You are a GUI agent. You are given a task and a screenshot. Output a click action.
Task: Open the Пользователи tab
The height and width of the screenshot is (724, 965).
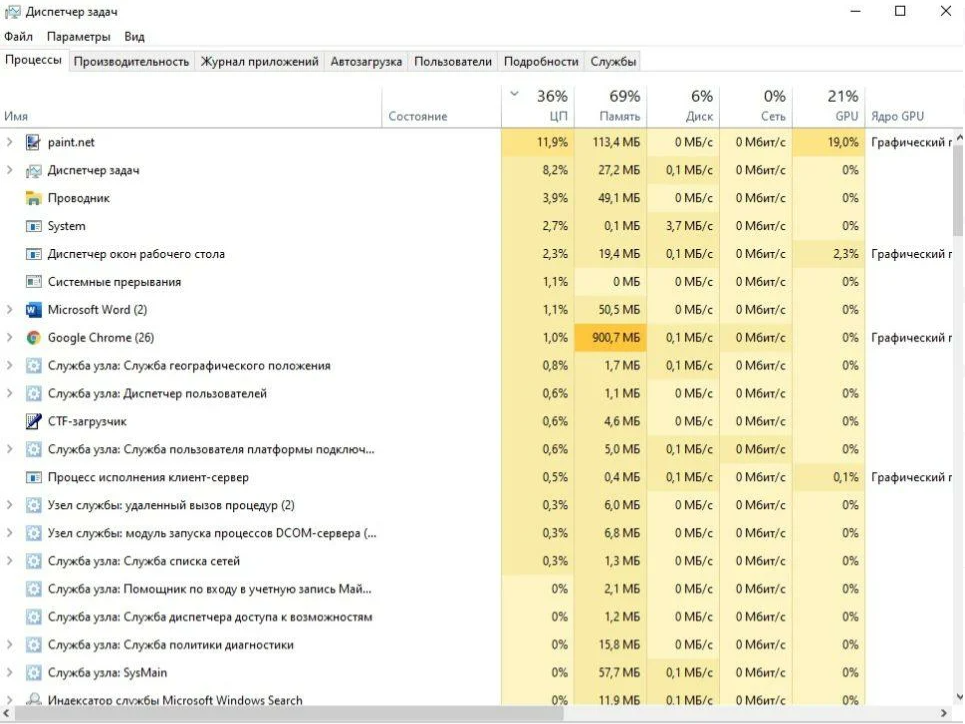(x=453, y=62)
